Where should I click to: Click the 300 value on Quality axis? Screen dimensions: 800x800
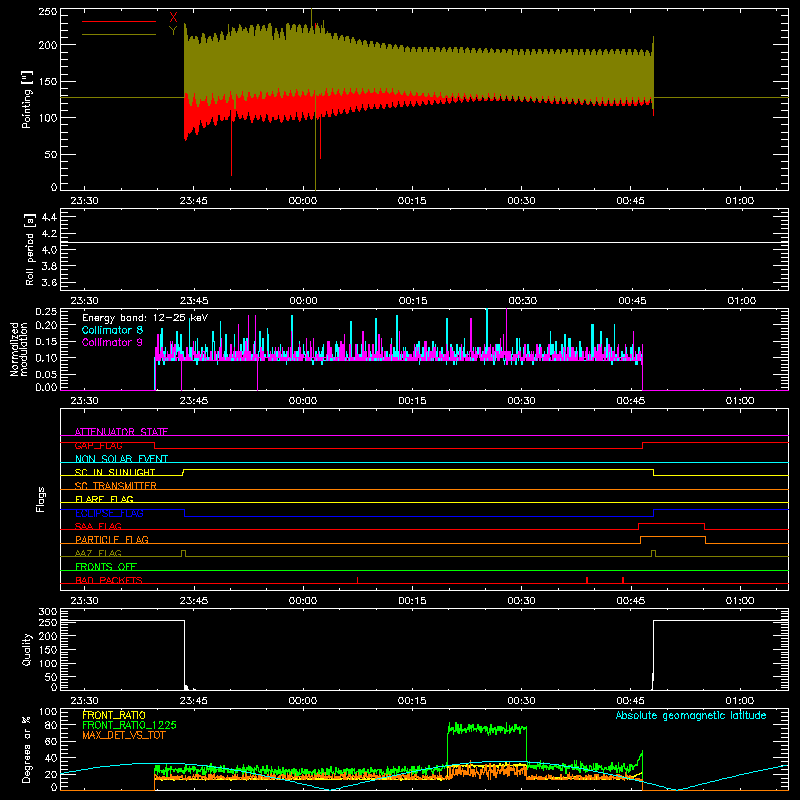[x=48, y=612]
